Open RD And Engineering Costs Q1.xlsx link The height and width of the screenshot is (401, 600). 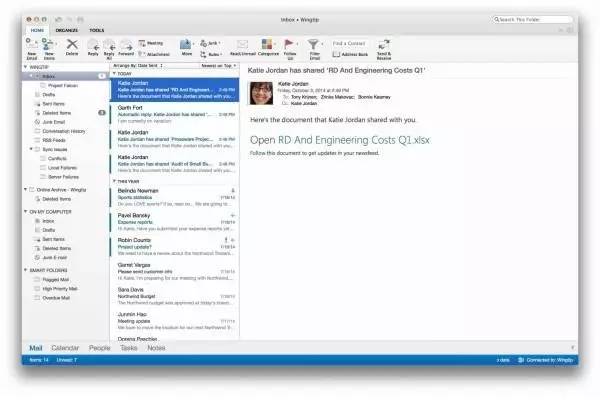coord(340,140)
